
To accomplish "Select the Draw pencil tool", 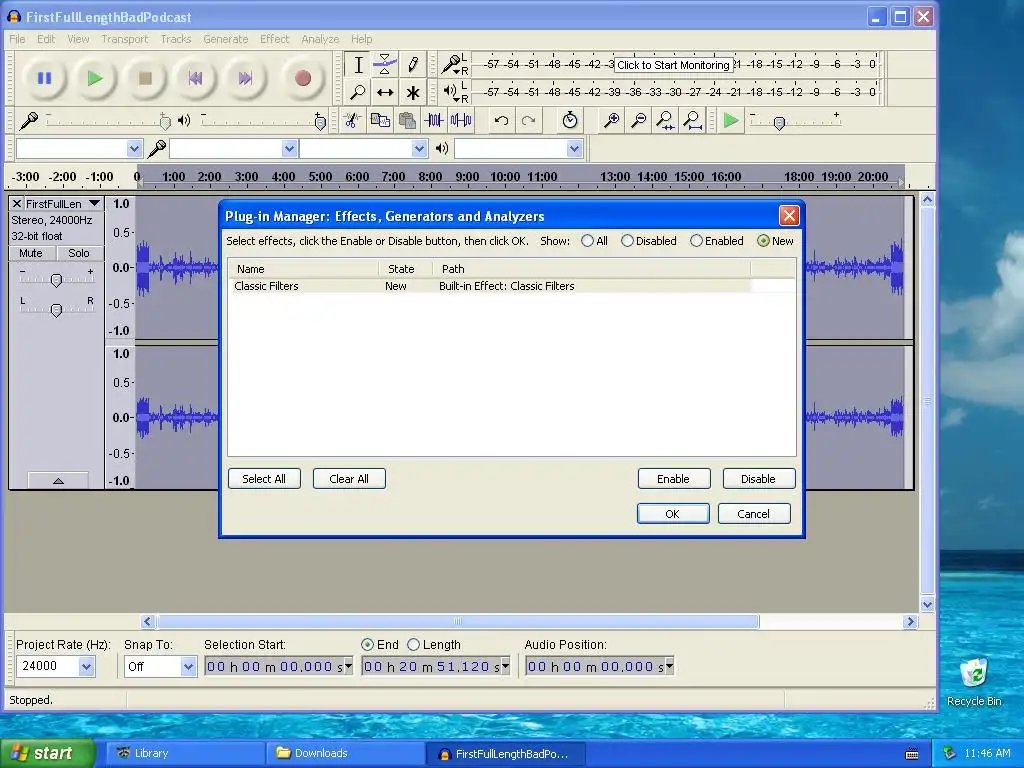I will tap(413, 65).
